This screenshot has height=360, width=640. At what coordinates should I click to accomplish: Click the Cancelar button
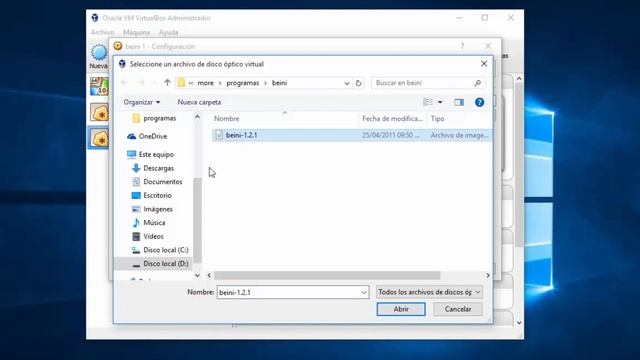458,309
